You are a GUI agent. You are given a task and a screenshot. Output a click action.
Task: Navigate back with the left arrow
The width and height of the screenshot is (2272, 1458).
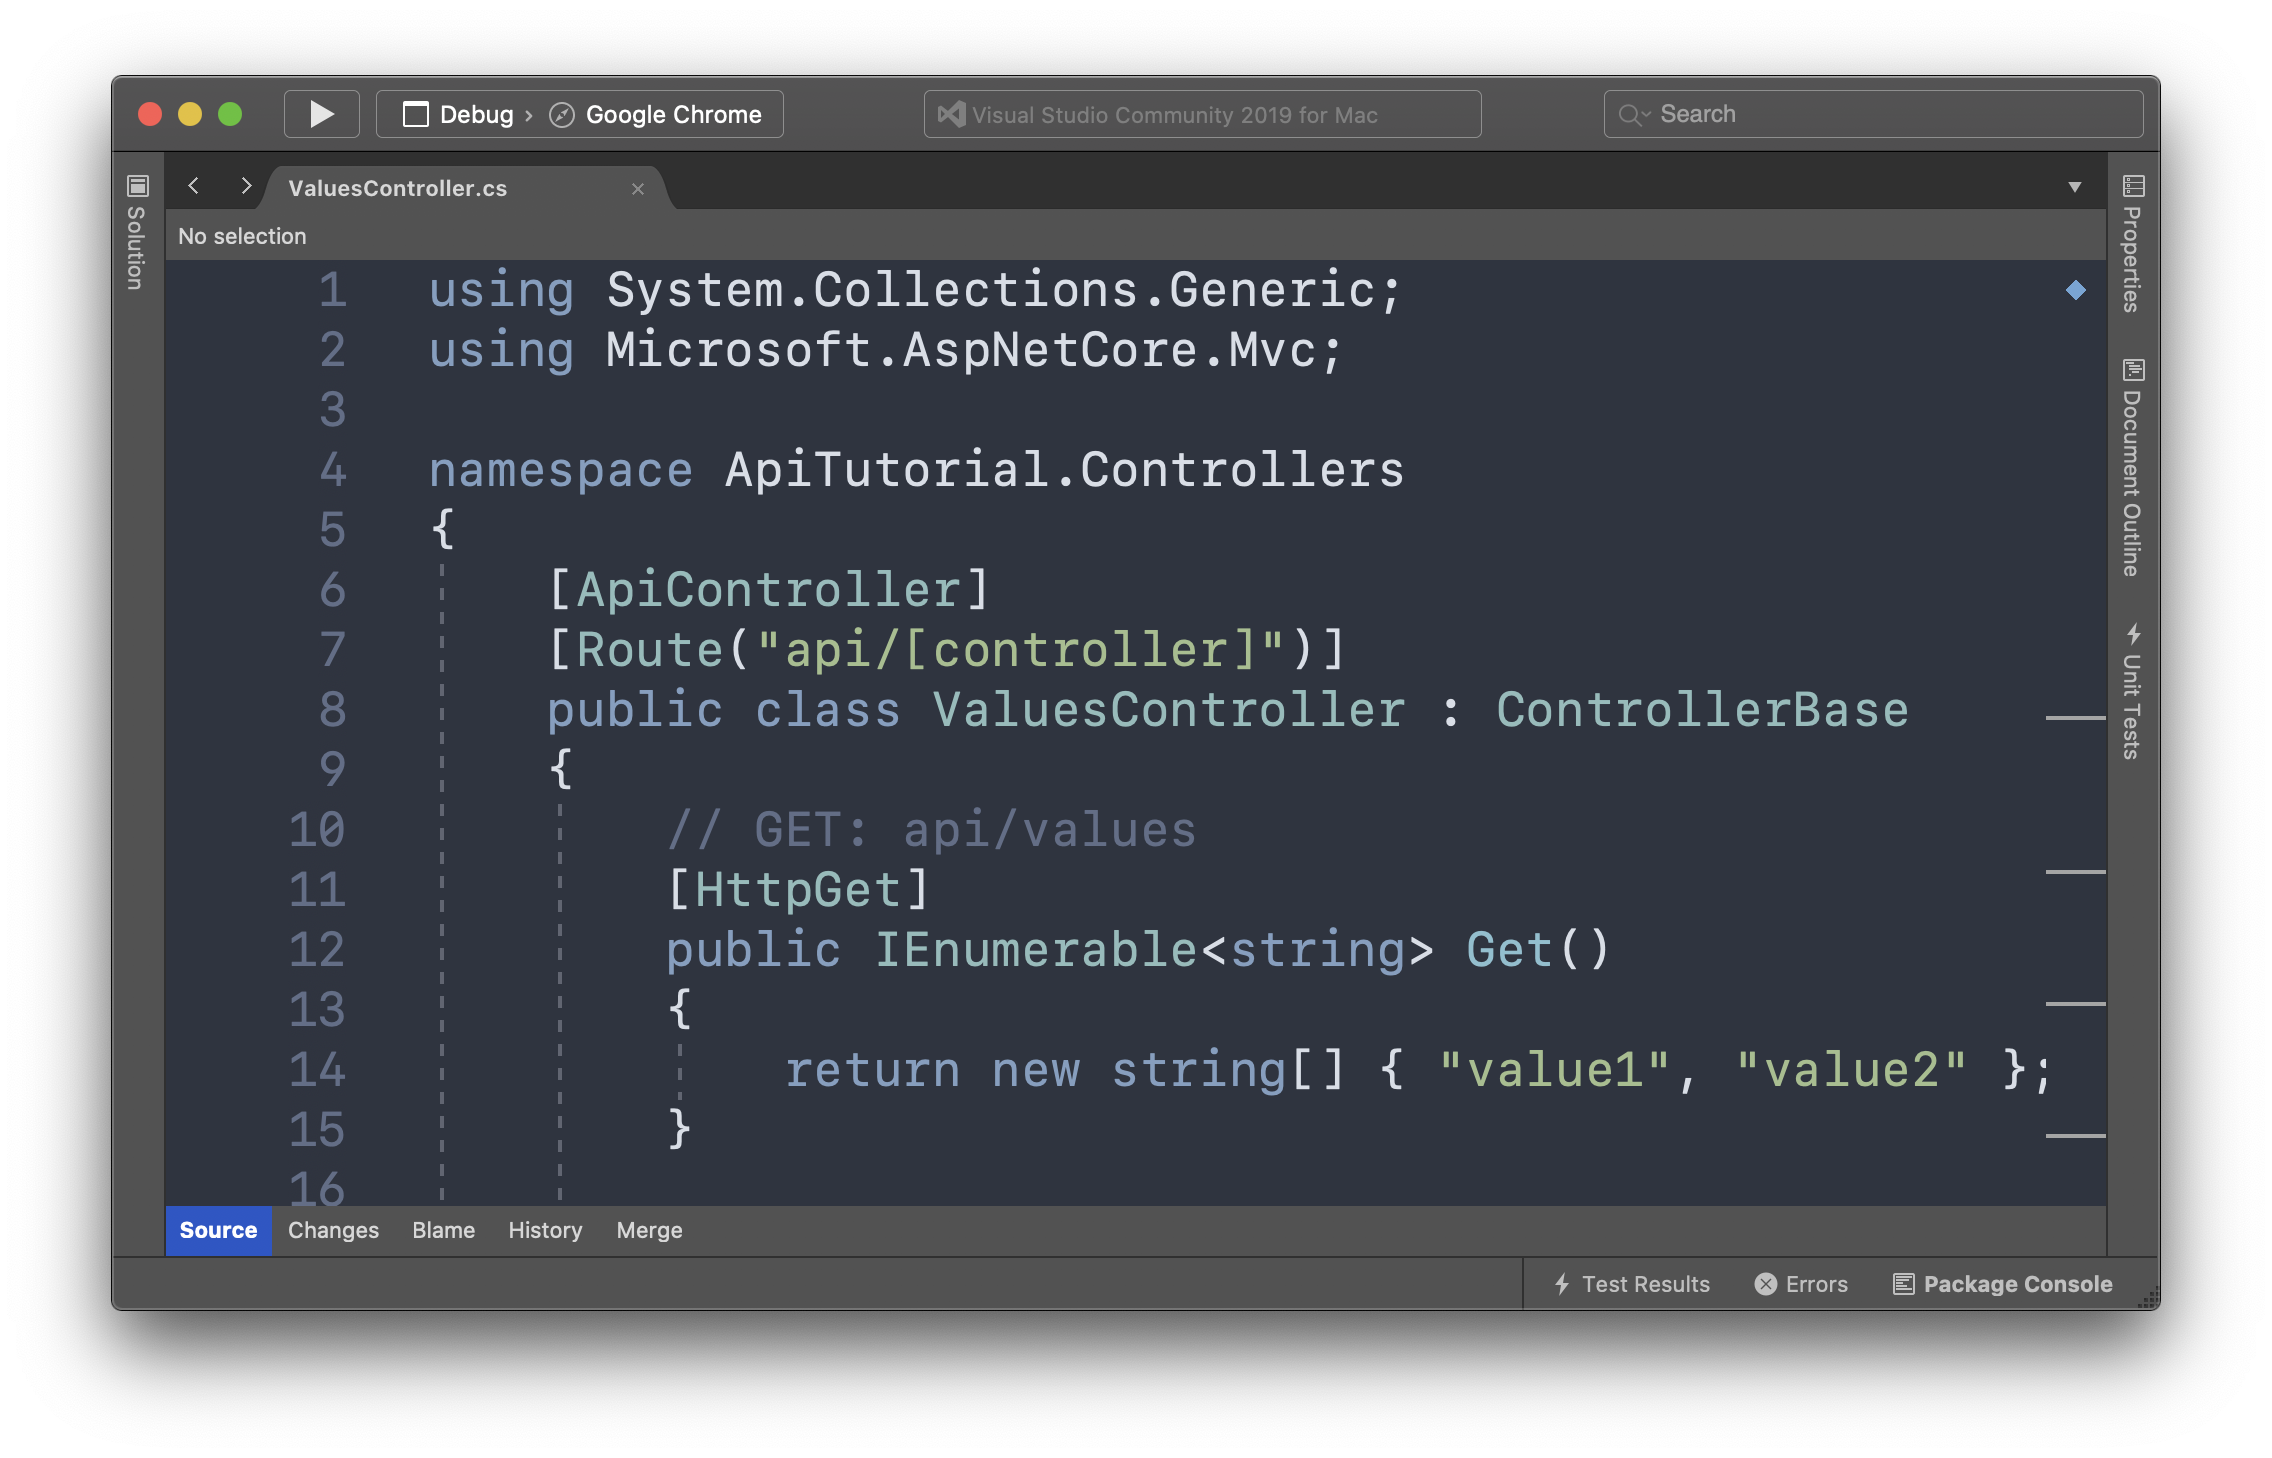coord(194,186)
